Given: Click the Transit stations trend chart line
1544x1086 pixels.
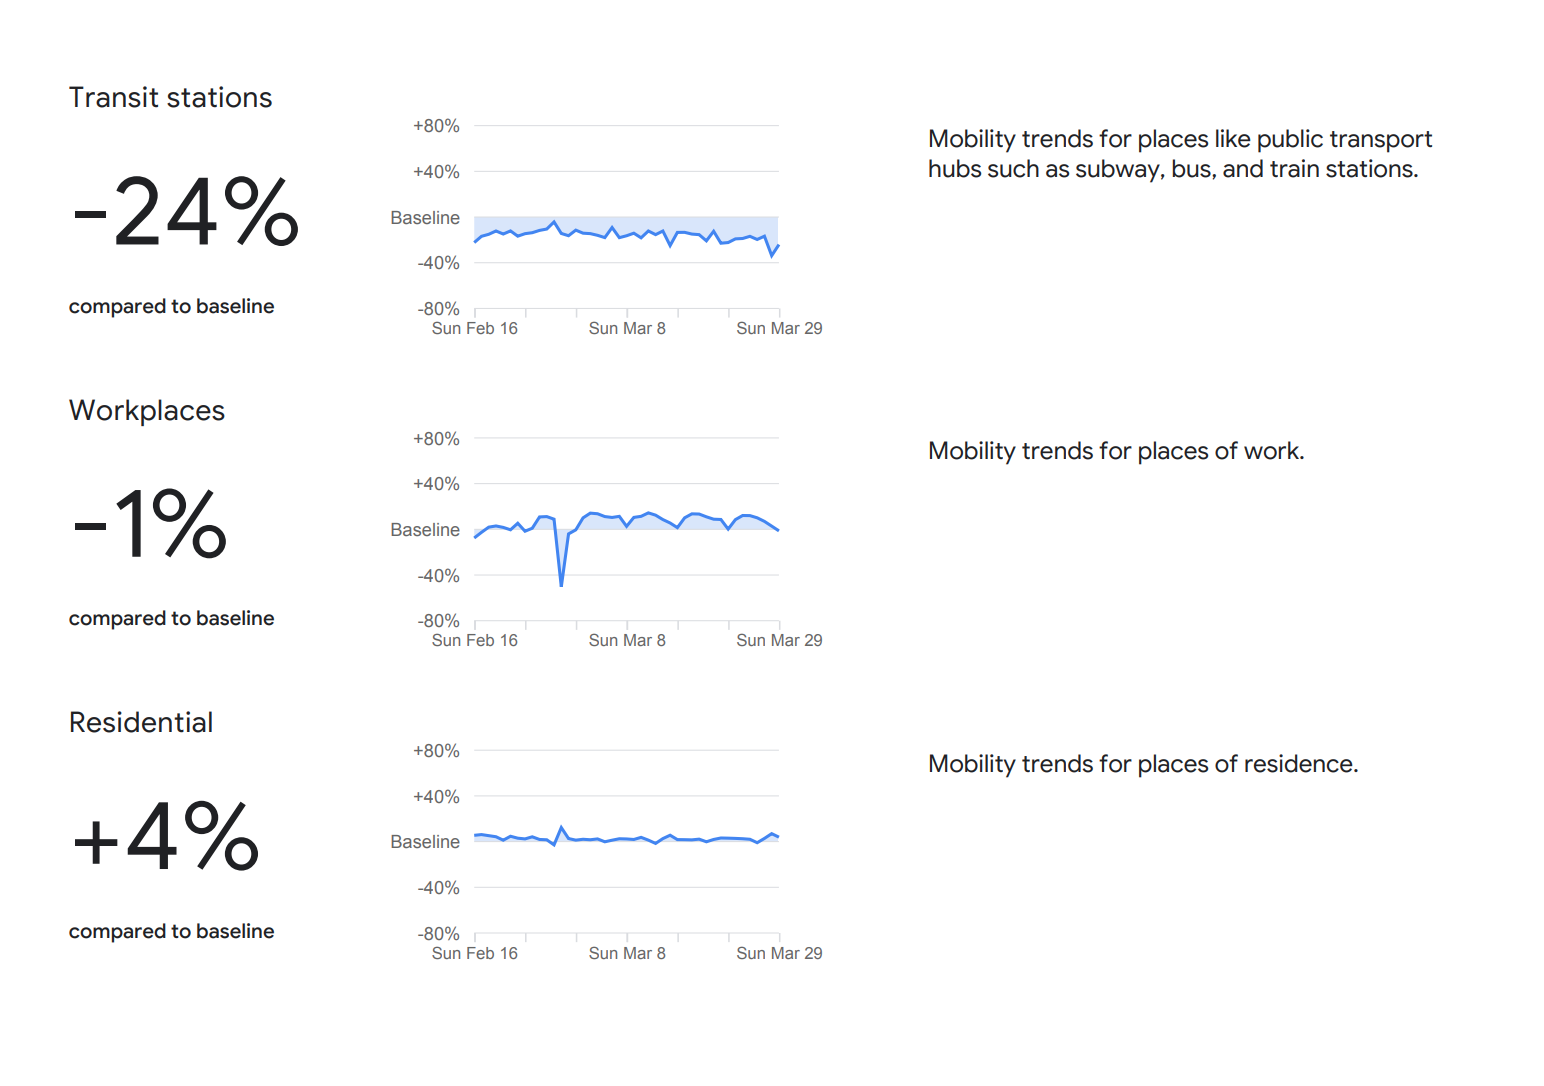Looking at the screenshot, I should (626, 234).
